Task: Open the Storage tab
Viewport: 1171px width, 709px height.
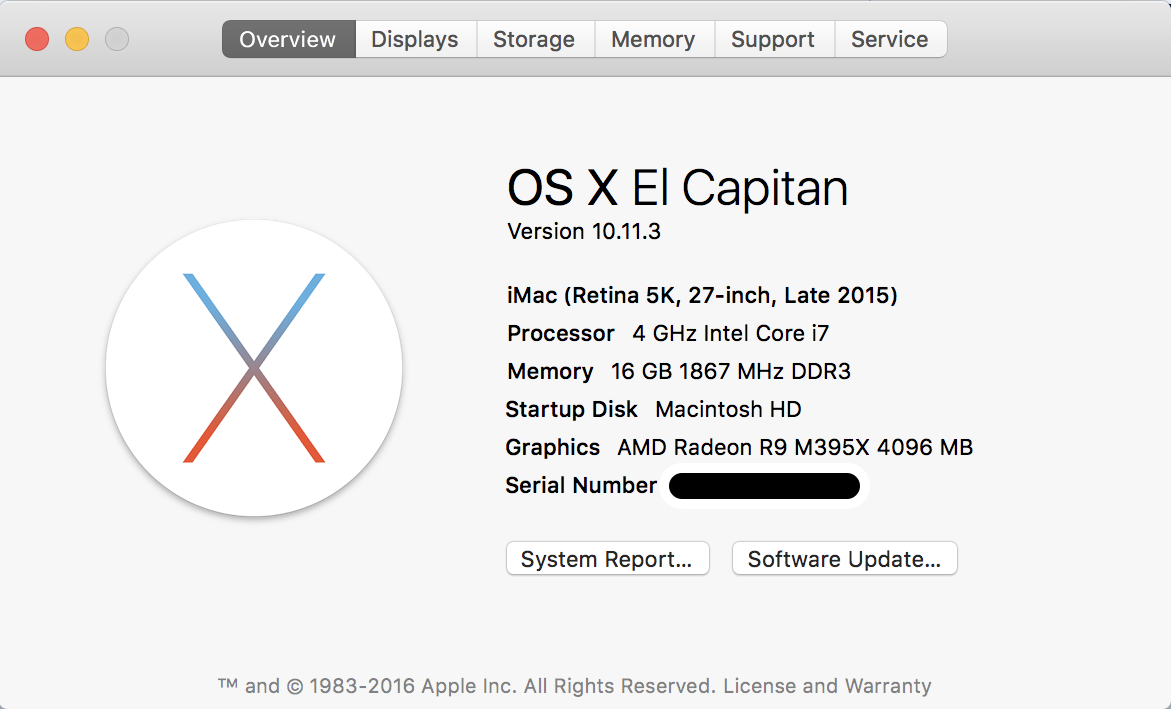Action: click(534, 40)
